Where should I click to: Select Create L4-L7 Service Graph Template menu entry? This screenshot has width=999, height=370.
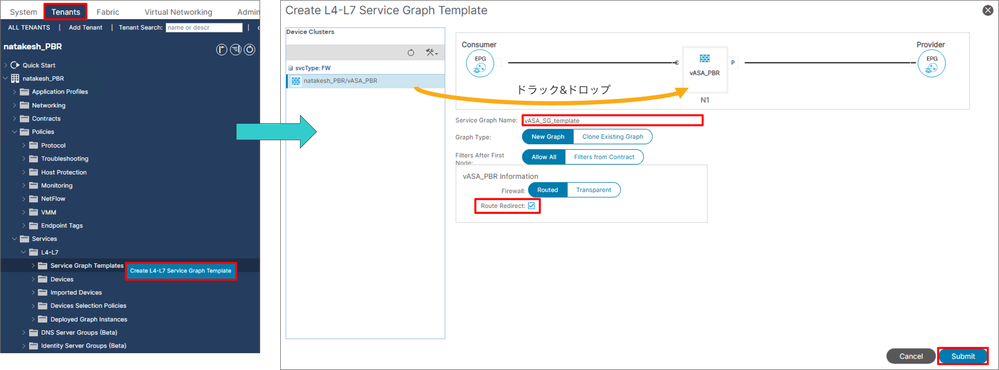[180, 271]
